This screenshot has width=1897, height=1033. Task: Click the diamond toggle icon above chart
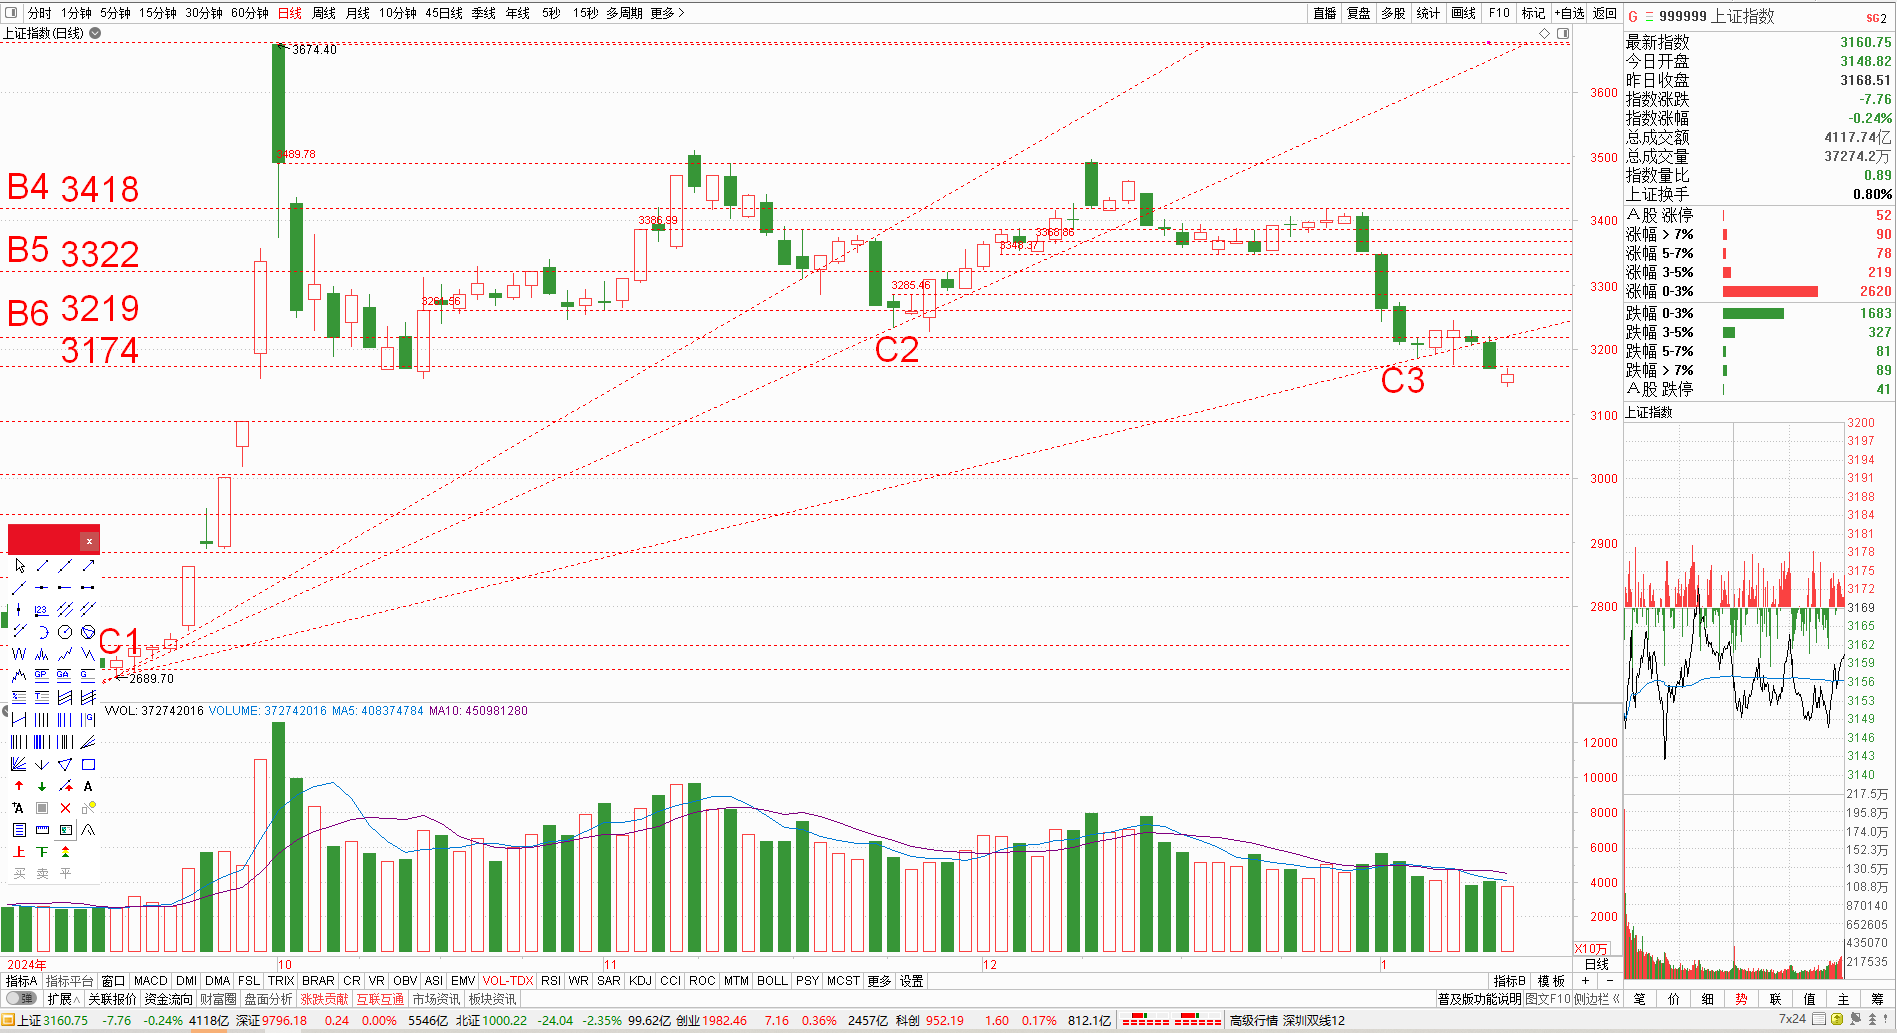(x=1545, y=34)
